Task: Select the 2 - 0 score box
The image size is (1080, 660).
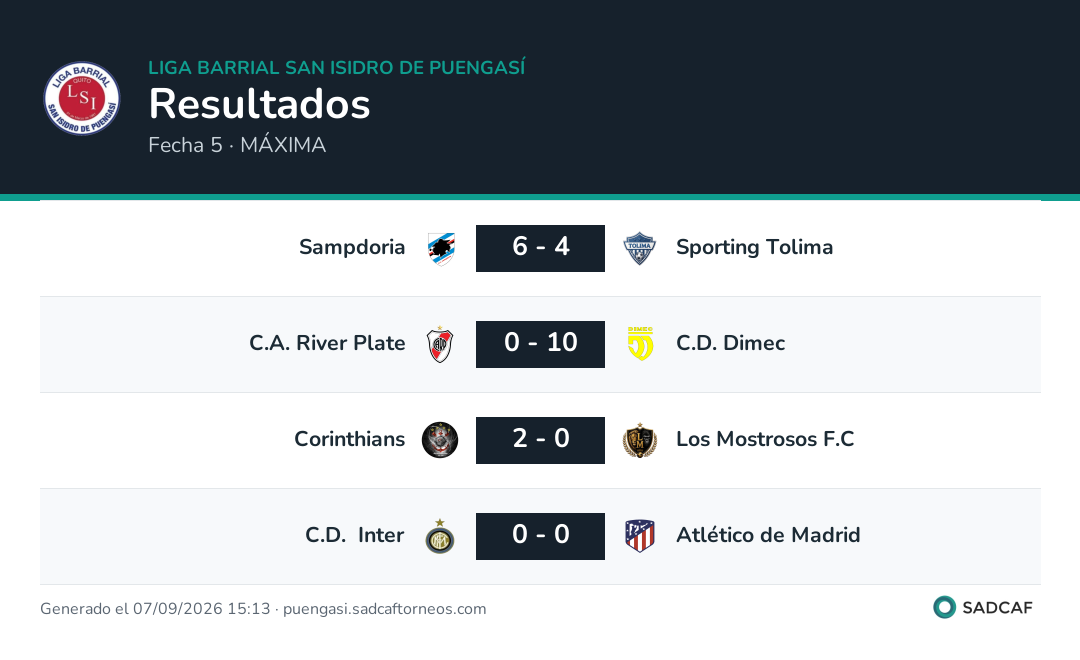Action: click(x=541, y=440)
